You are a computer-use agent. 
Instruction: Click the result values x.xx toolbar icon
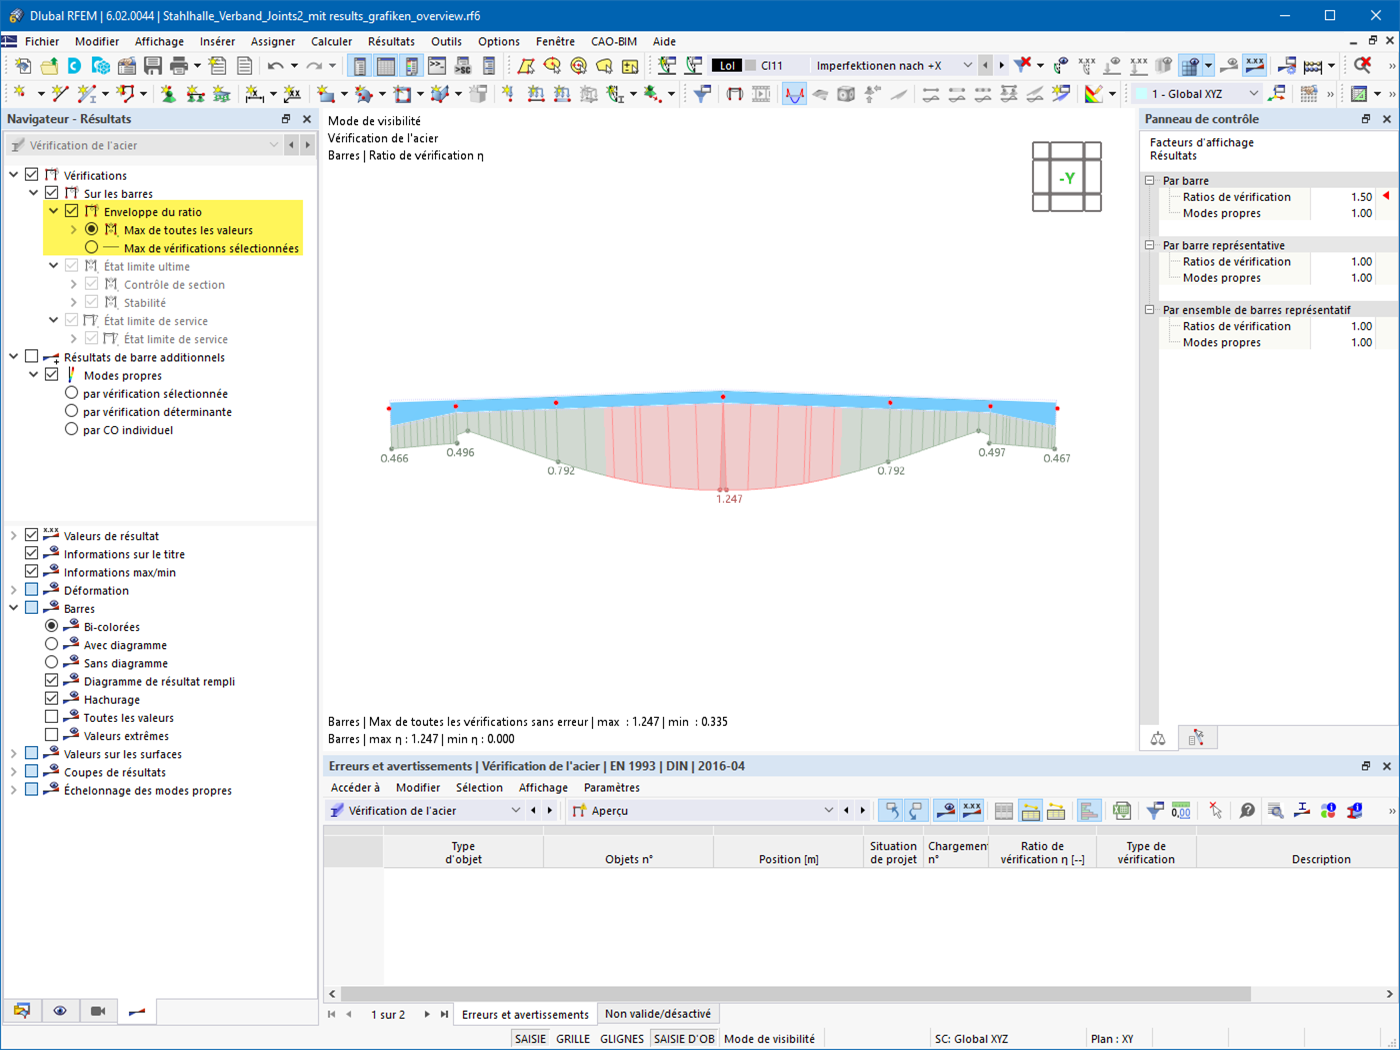pos(1254,66)
